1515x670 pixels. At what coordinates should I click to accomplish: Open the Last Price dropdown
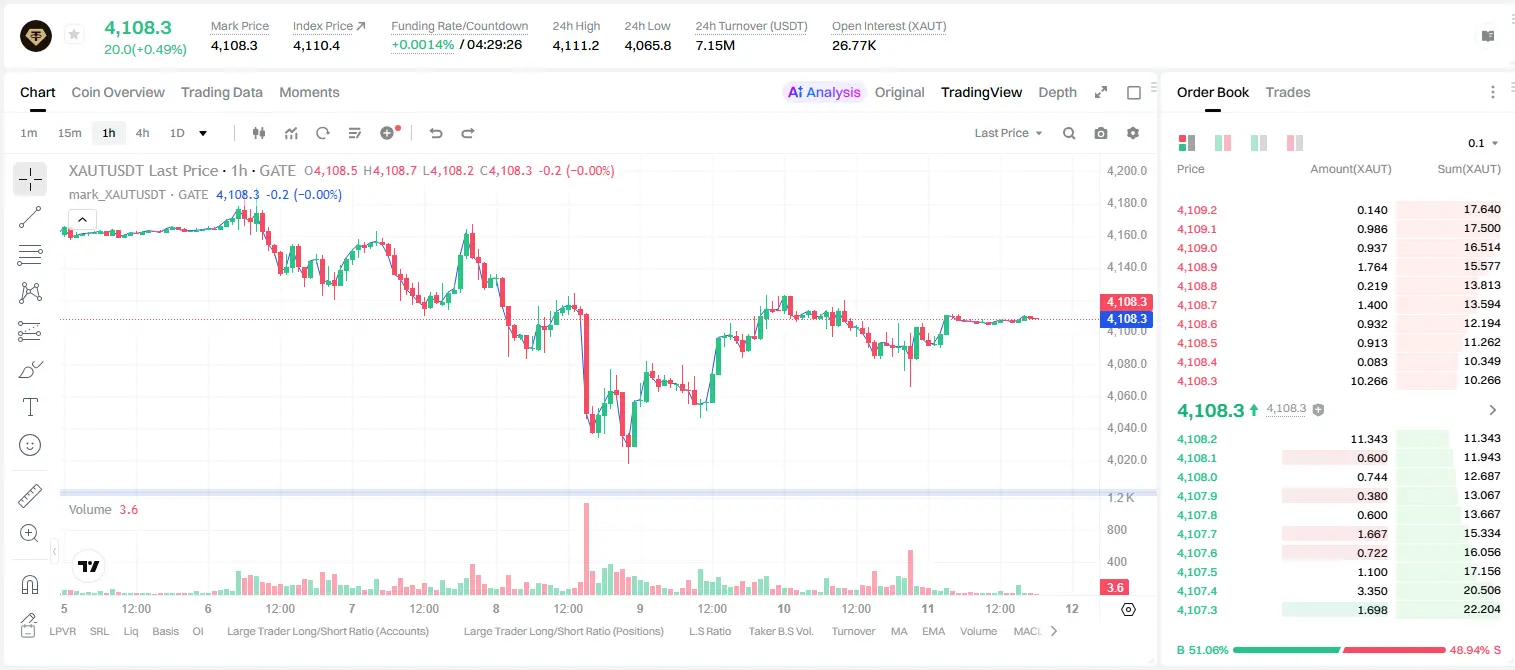click(1008, 133)
